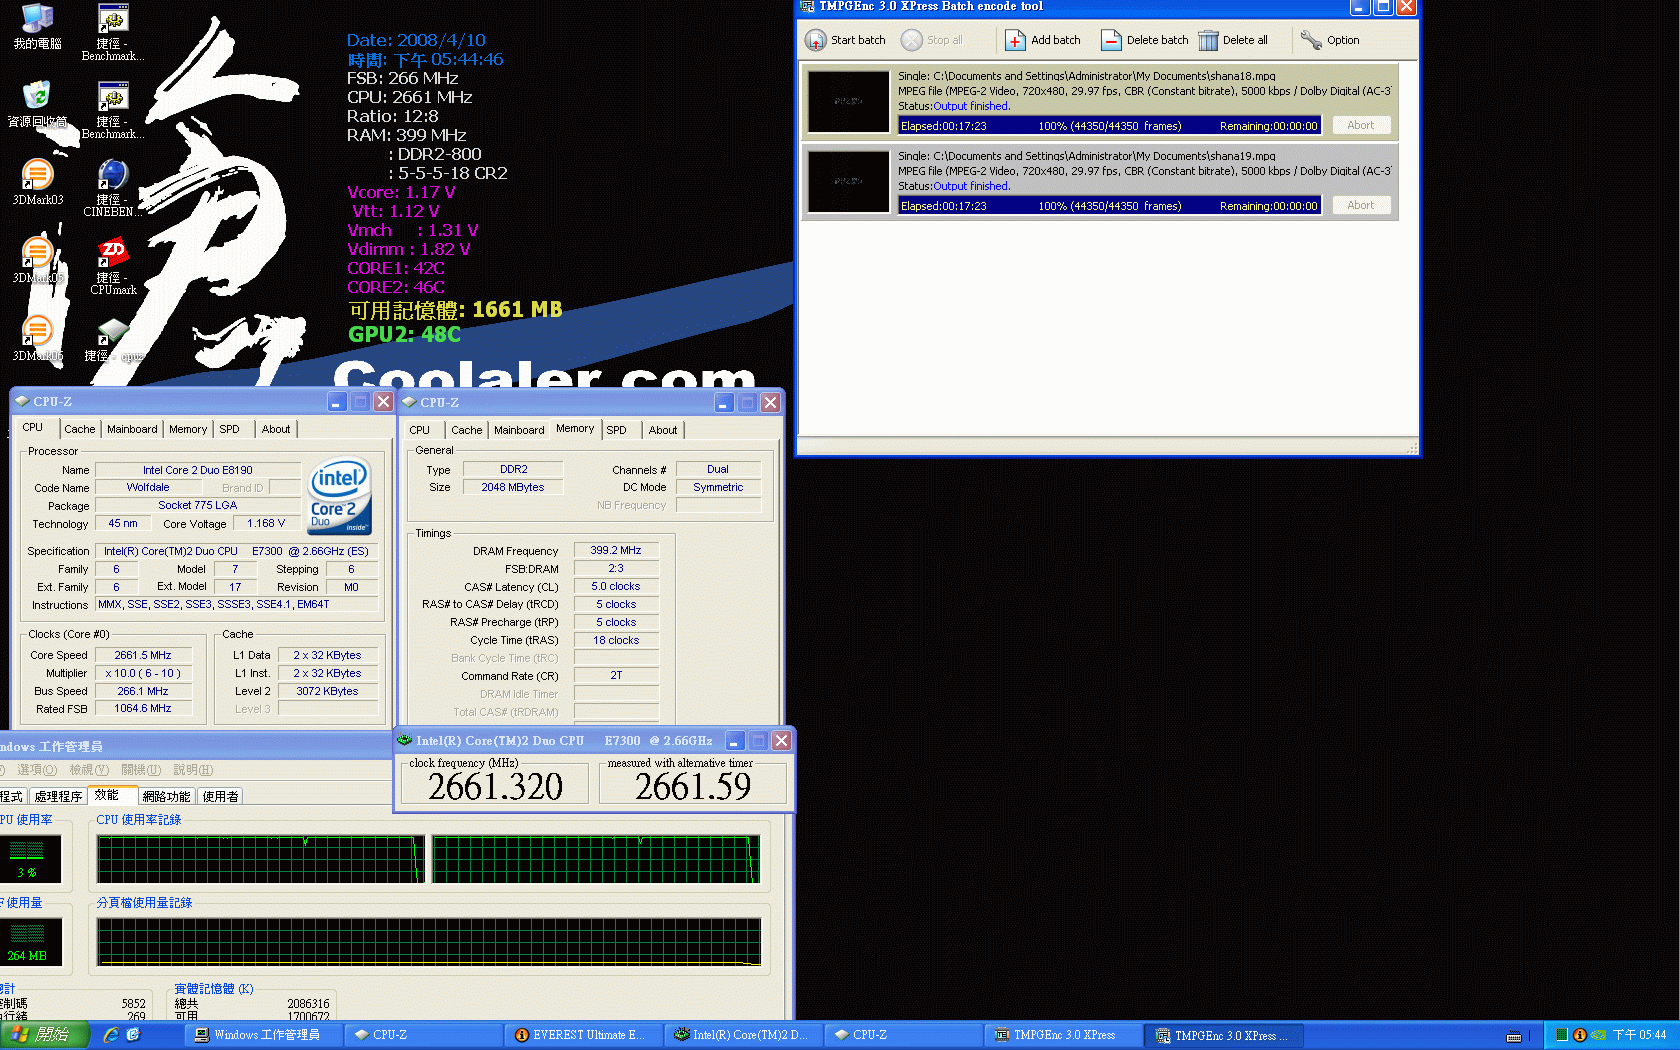Switch to the Cache tab in left CPU-Z
The image size is (1680, 1050).
pyautogui.click(x=80, y=429)
